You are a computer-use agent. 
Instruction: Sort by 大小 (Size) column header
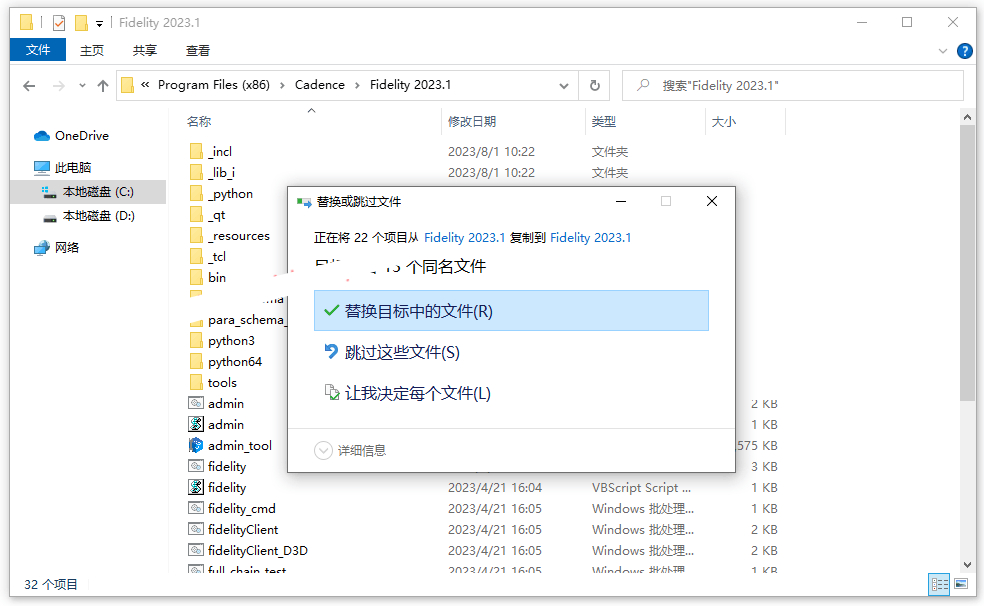click(x=724, y=122)
